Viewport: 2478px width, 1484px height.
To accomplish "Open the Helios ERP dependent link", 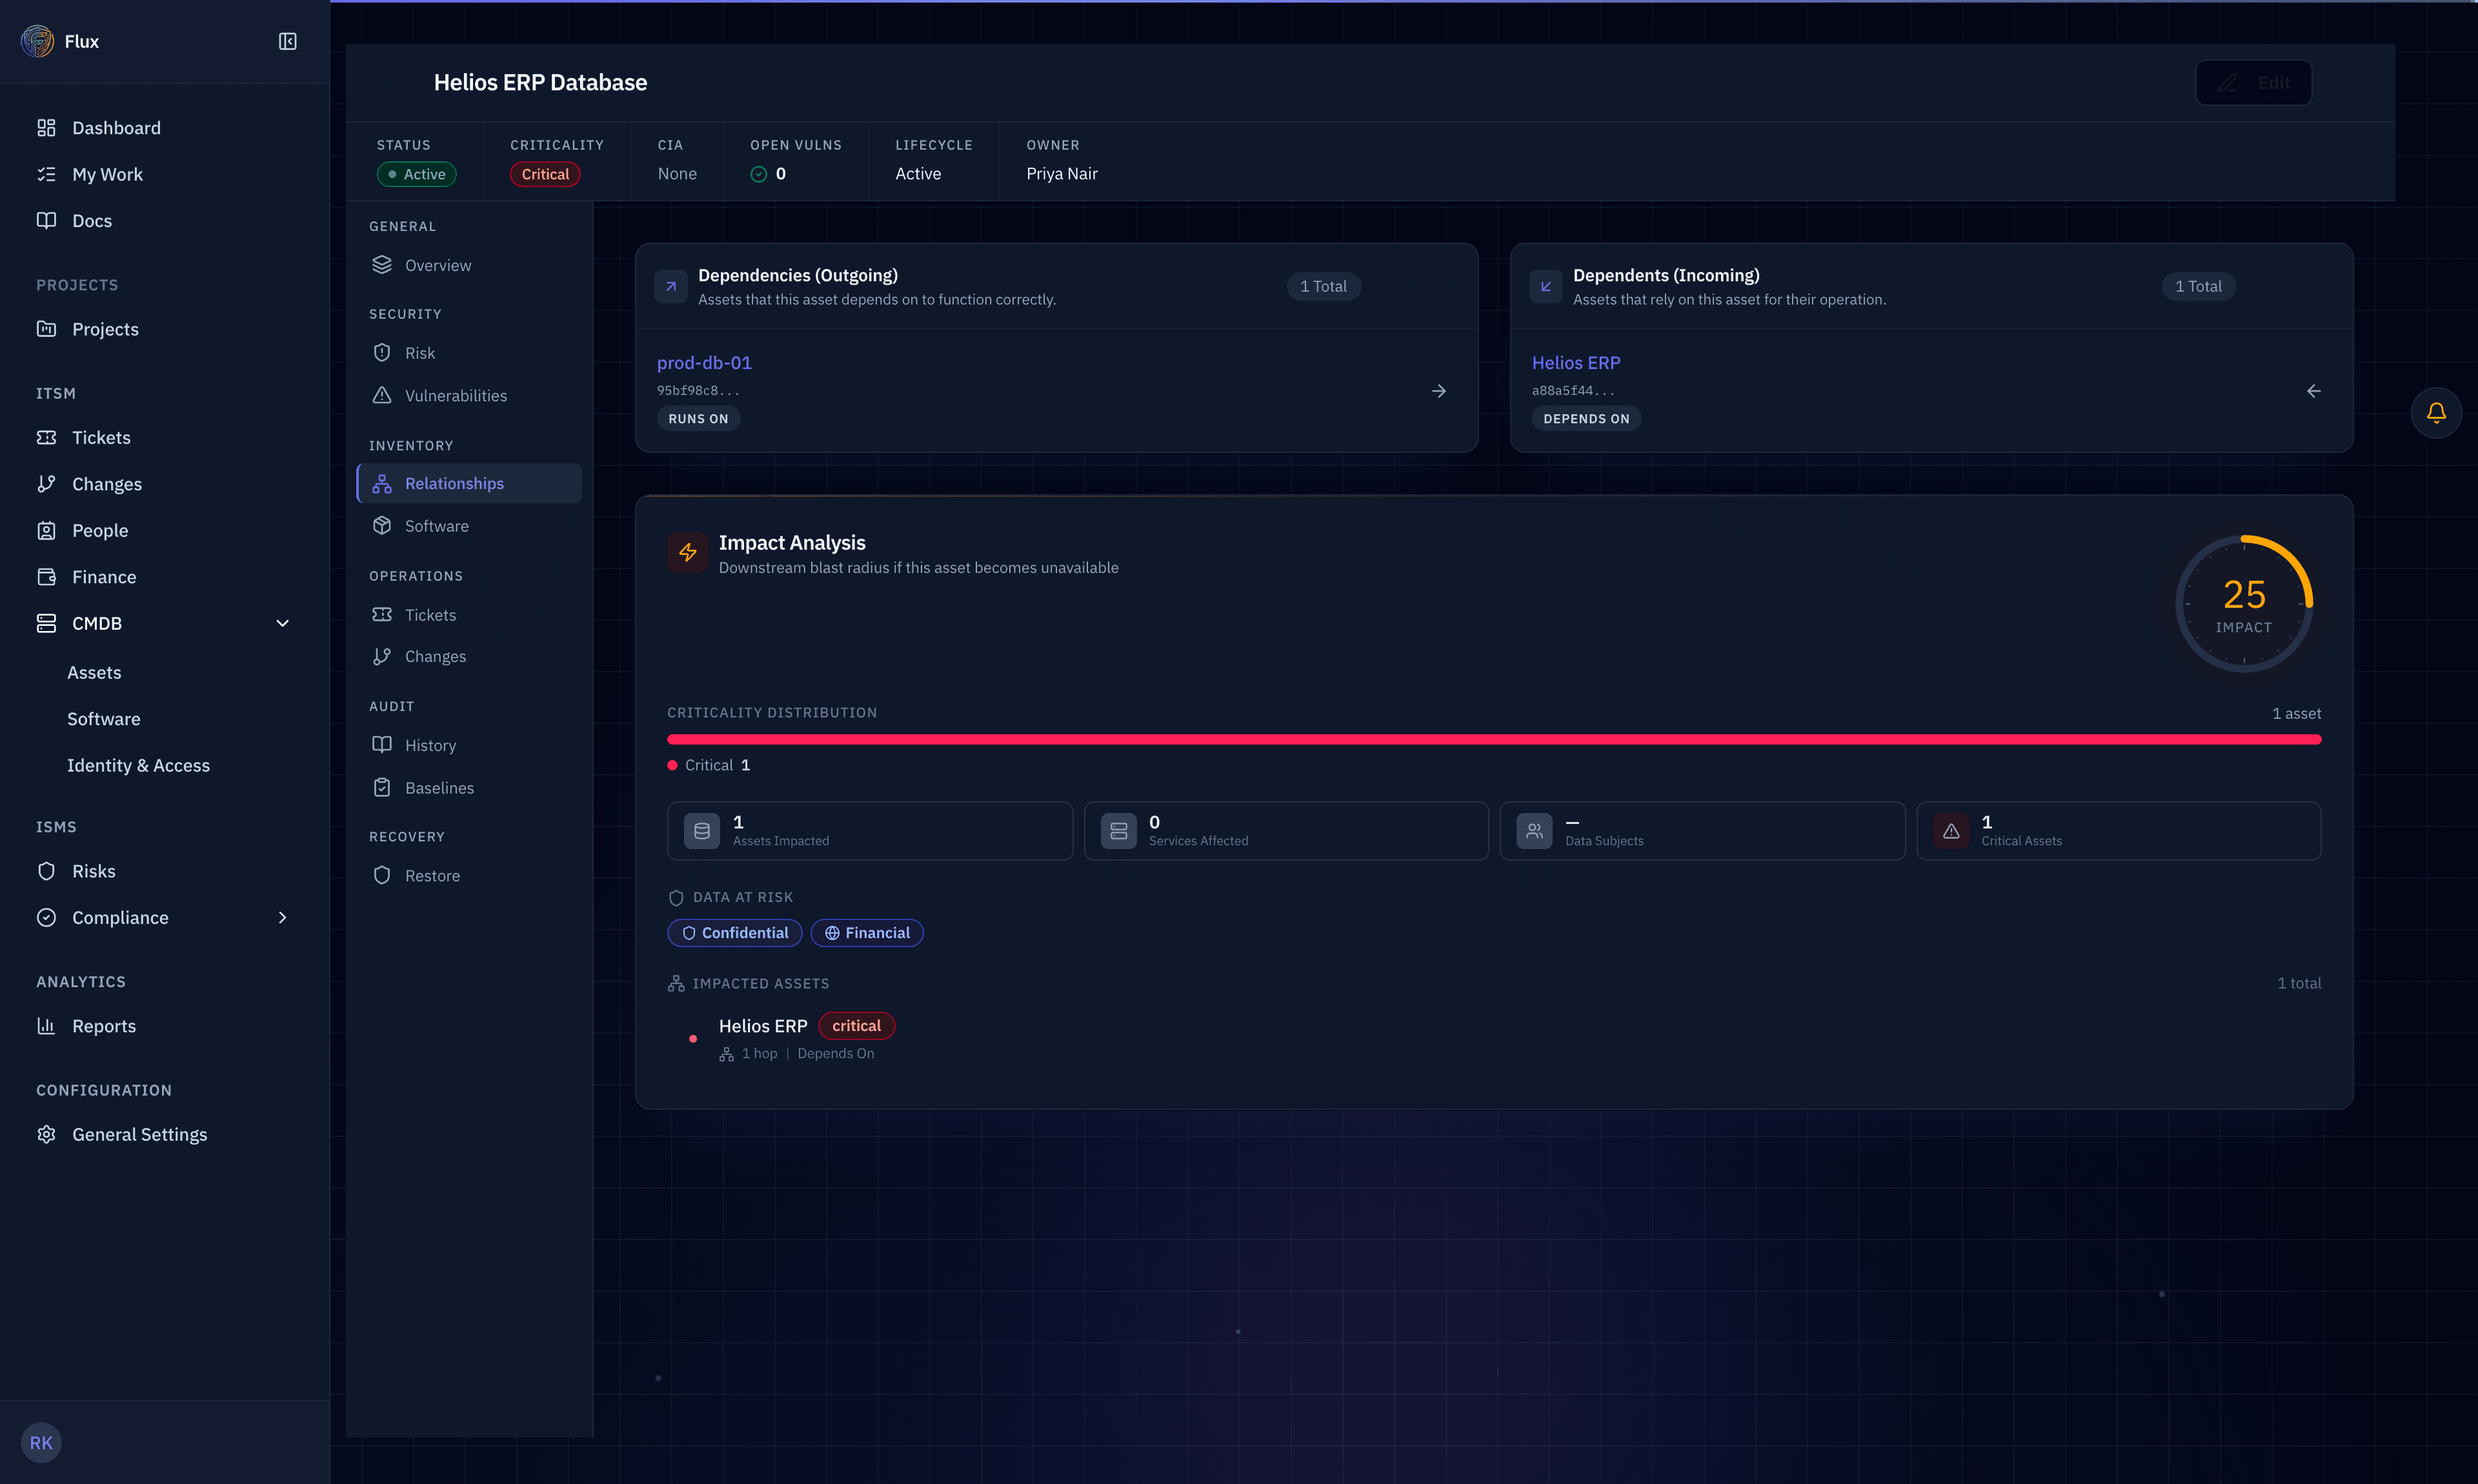I will [x=1576, y=363].
